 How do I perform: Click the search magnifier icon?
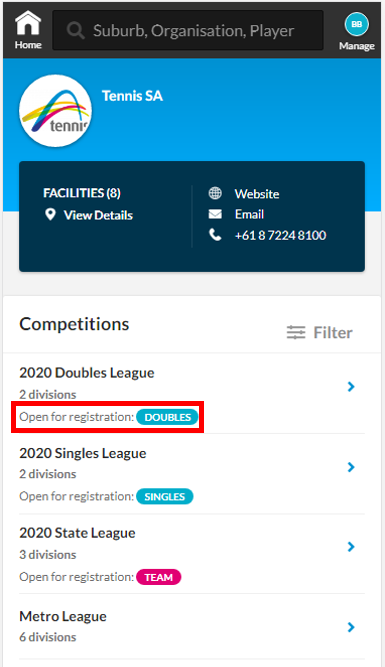point(76,31)
